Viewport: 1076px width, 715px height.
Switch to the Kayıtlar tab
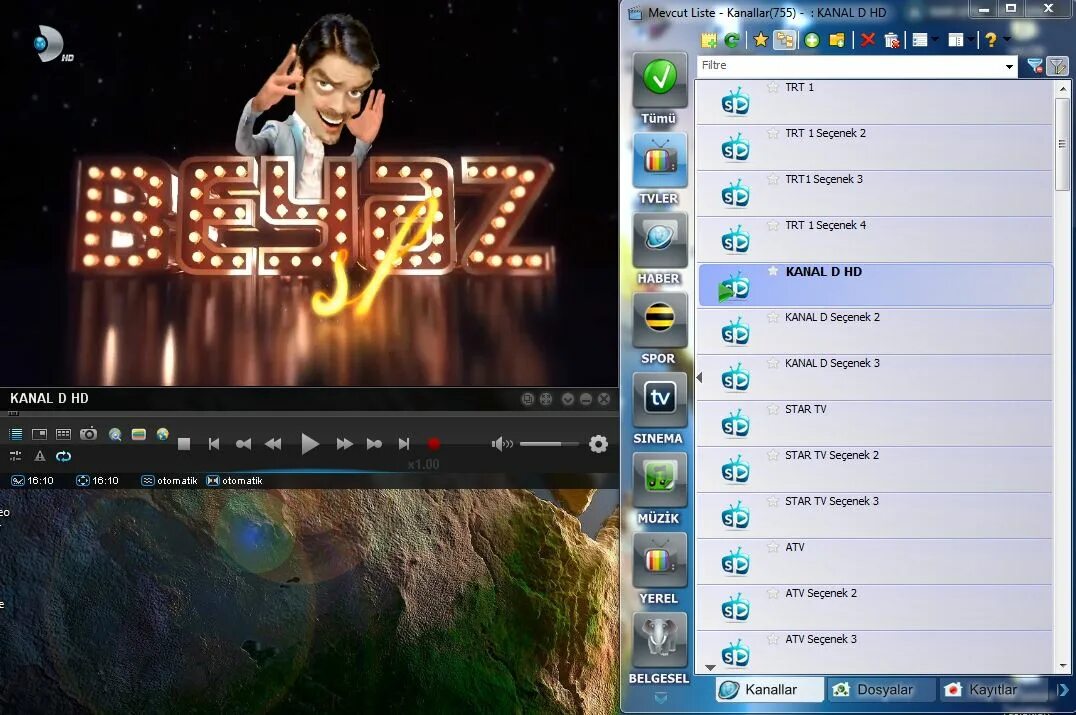(x=993, y=689)
